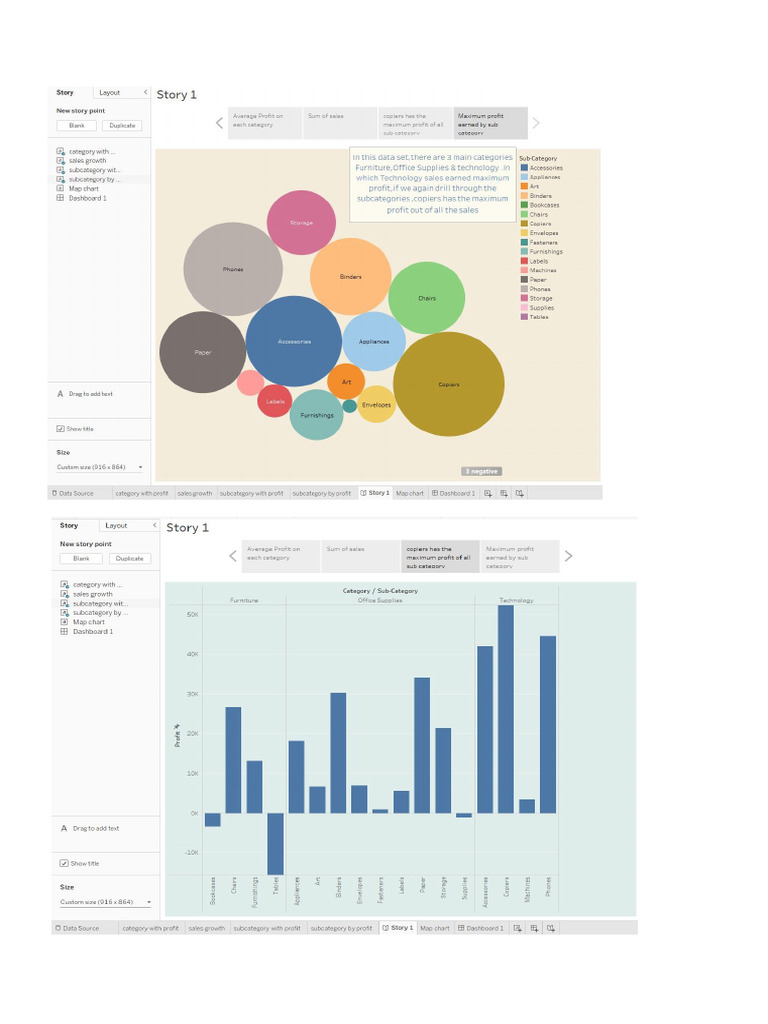
Task: Click the 'A' Drag to add text icon in the bar chart window
Action: point(63,828)
